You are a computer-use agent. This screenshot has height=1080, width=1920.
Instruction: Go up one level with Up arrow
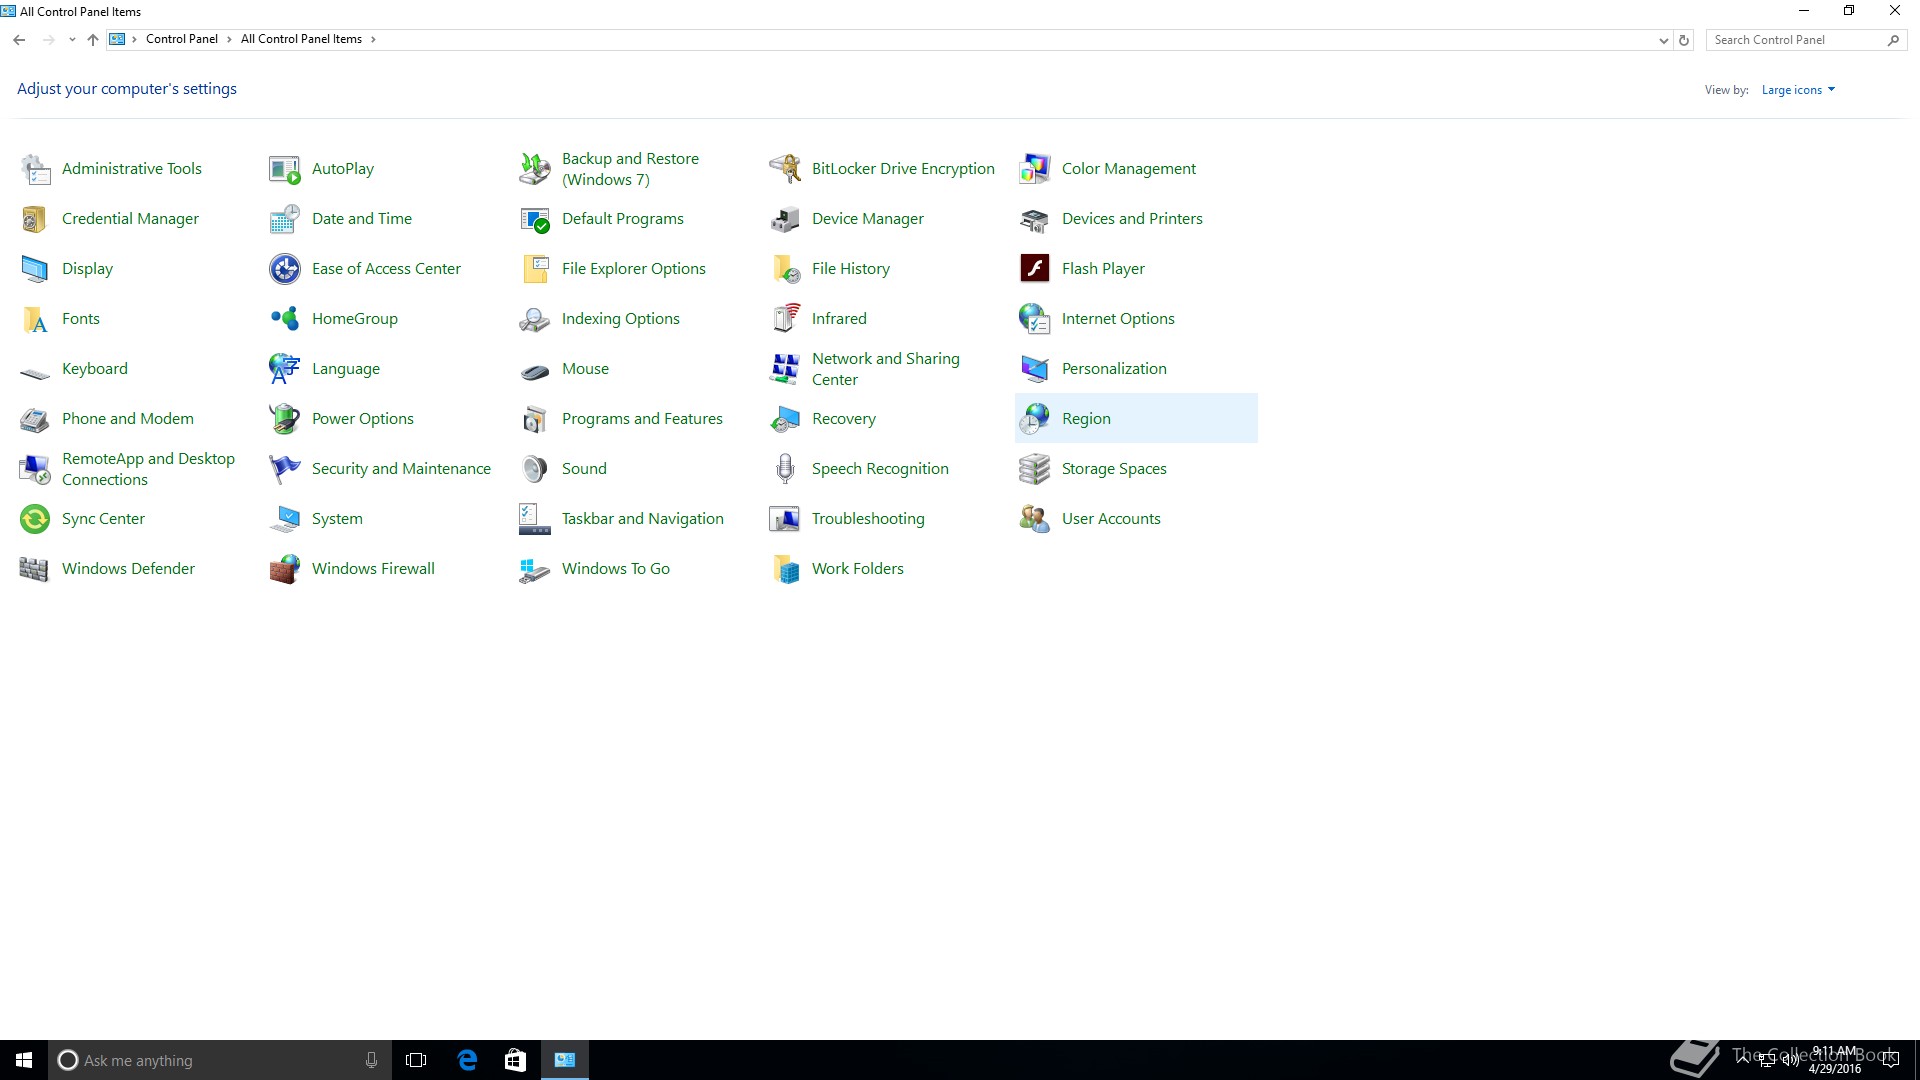93,40
